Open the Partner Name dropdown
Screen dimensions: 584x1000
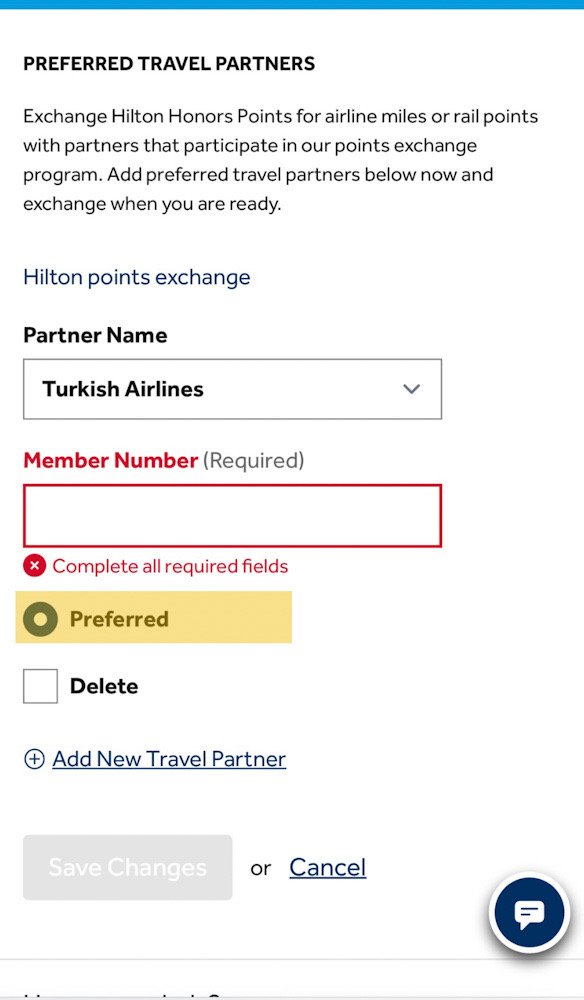point(232,389)
